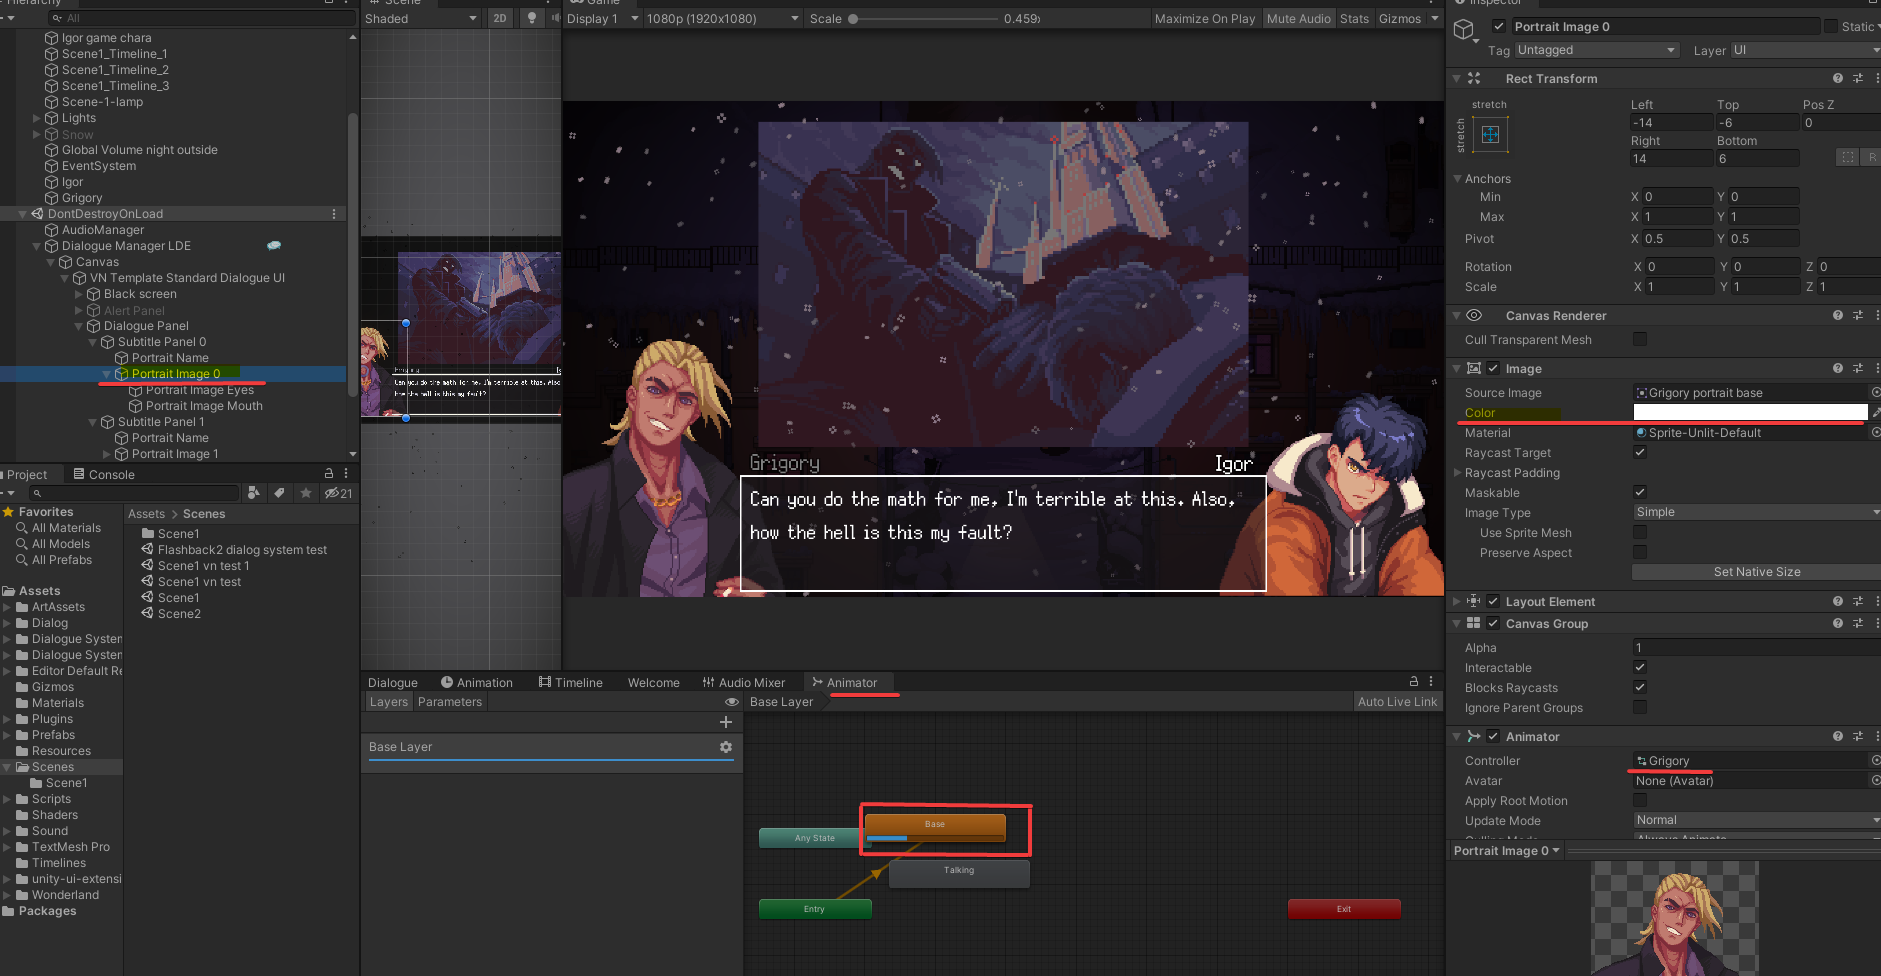Open white Color swatch of Image
This screenshot has width=1881, height=976.
[1750, 412]
